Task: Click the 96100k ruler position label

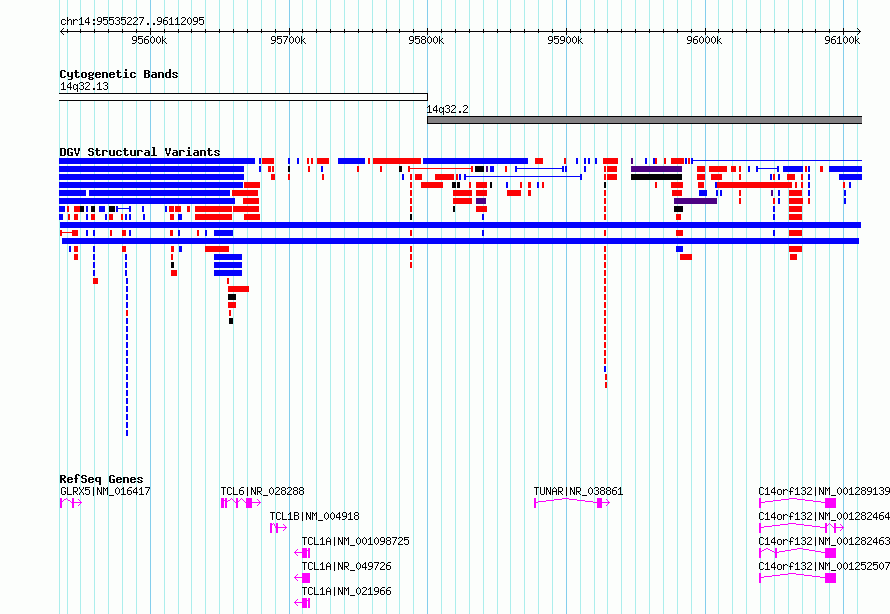Action: coord(842,40)
